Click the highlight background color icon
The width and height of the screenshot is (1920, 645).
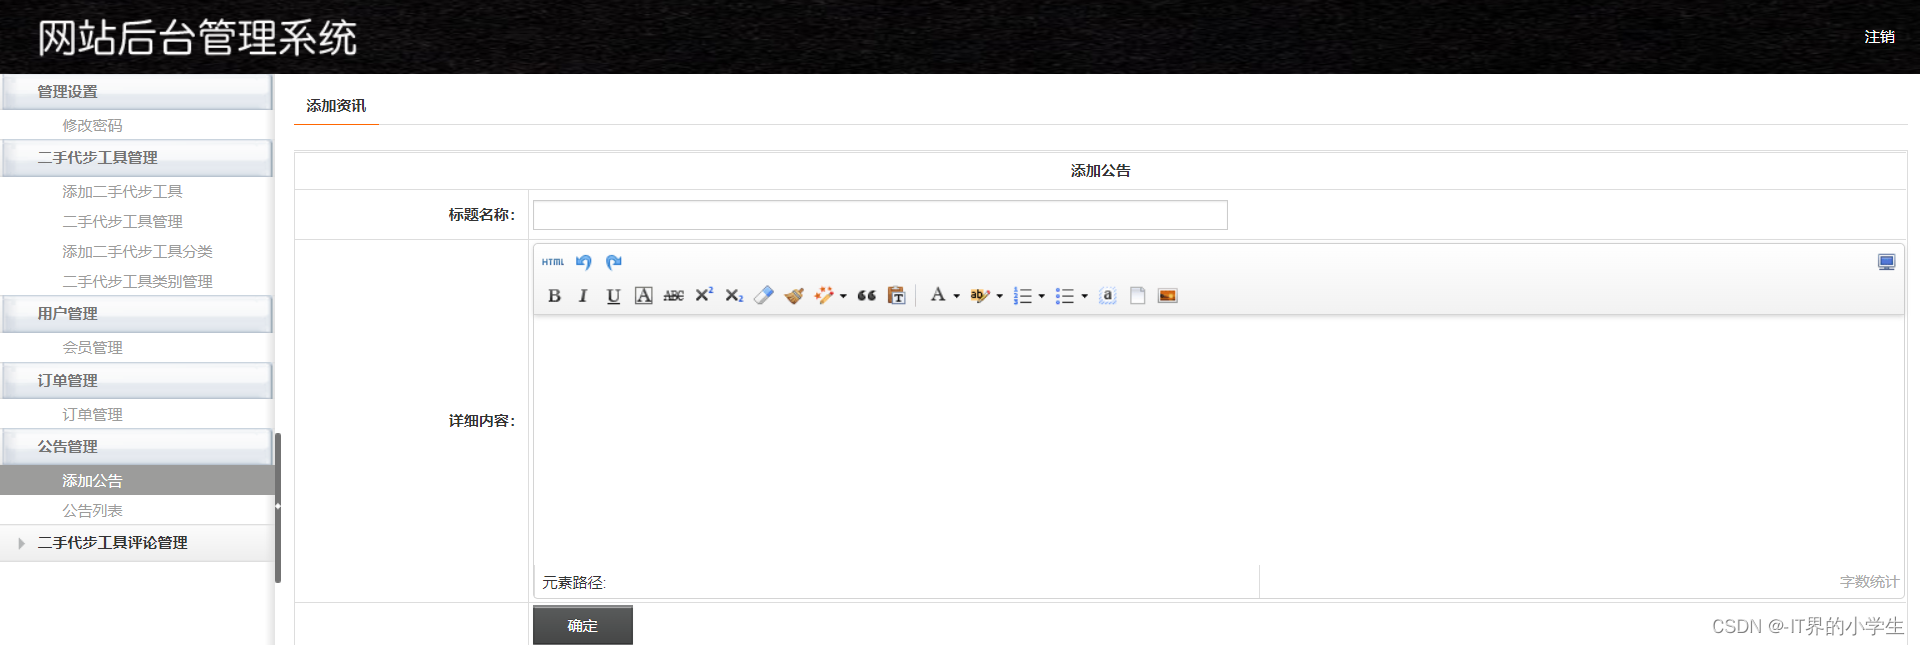(980, 296)
